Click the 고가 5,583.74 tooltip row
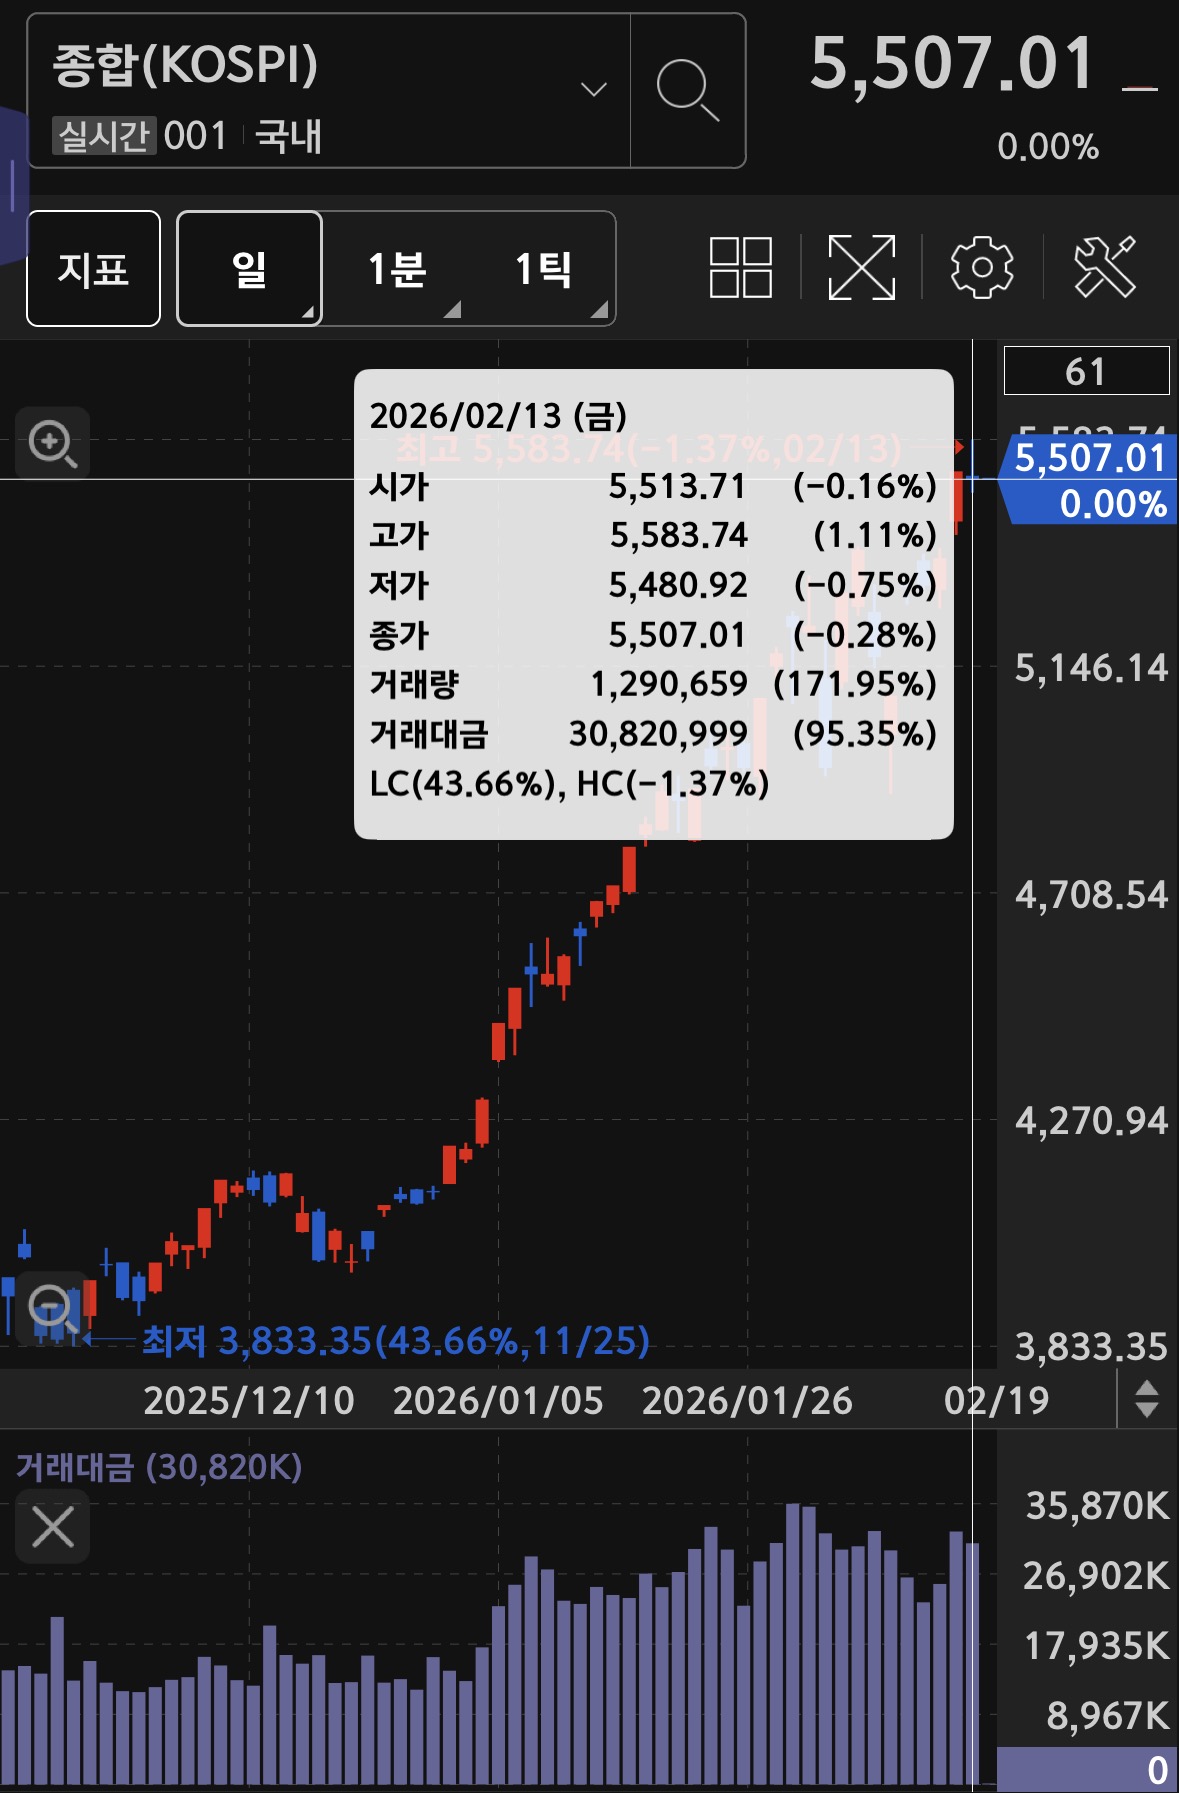Image resolution: width=1179 pixels, height=1793 pixels. coord(653,535)
